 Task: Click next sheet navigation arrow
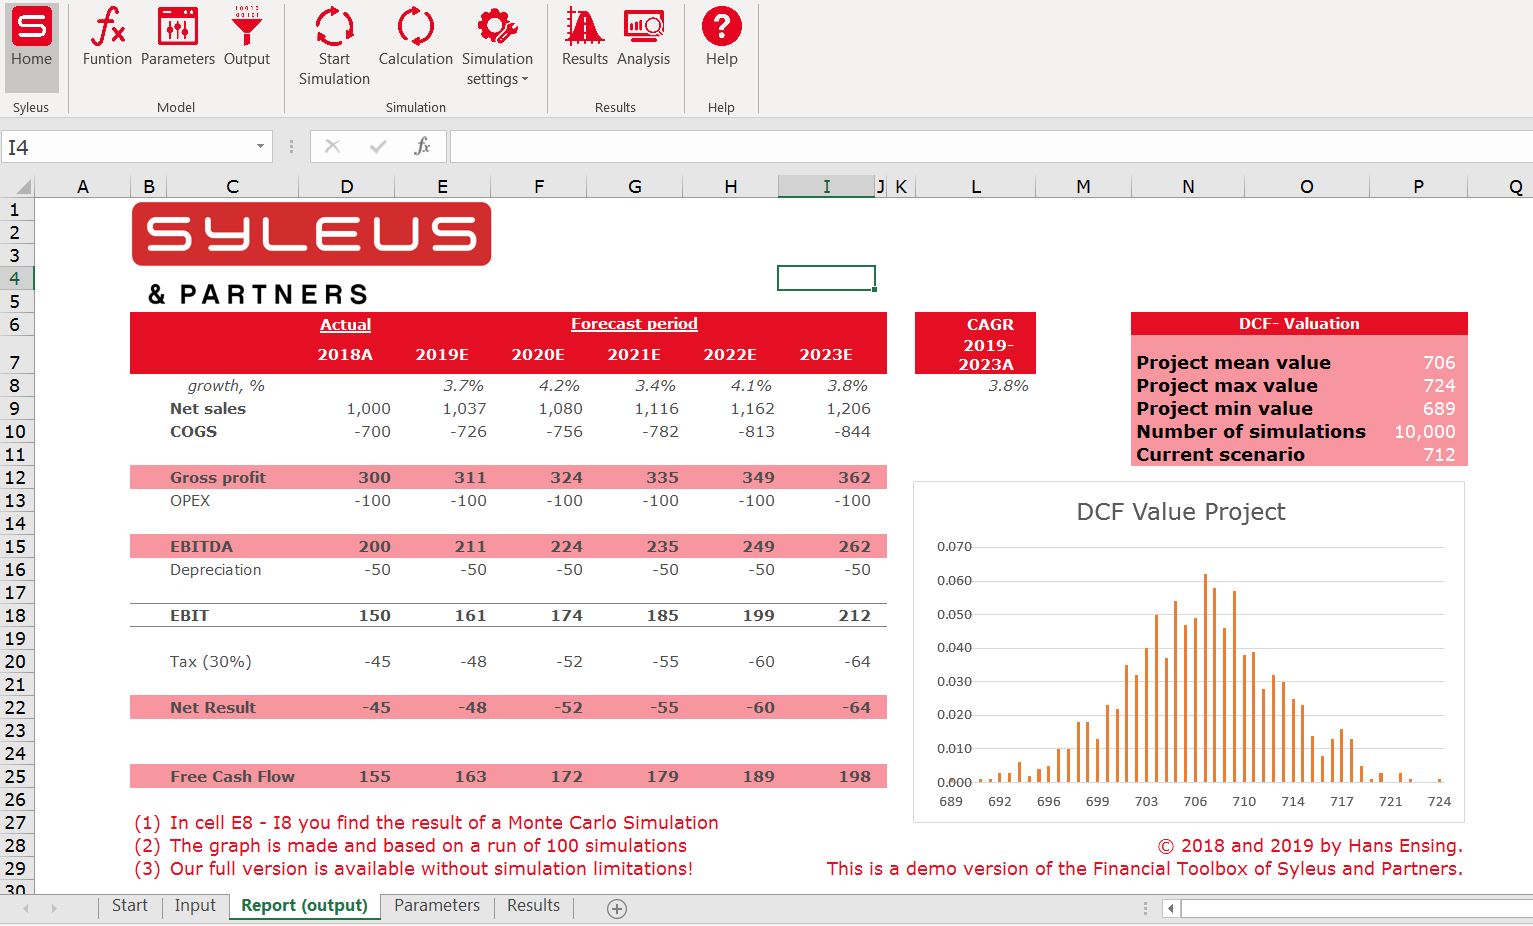pos(53,909)
